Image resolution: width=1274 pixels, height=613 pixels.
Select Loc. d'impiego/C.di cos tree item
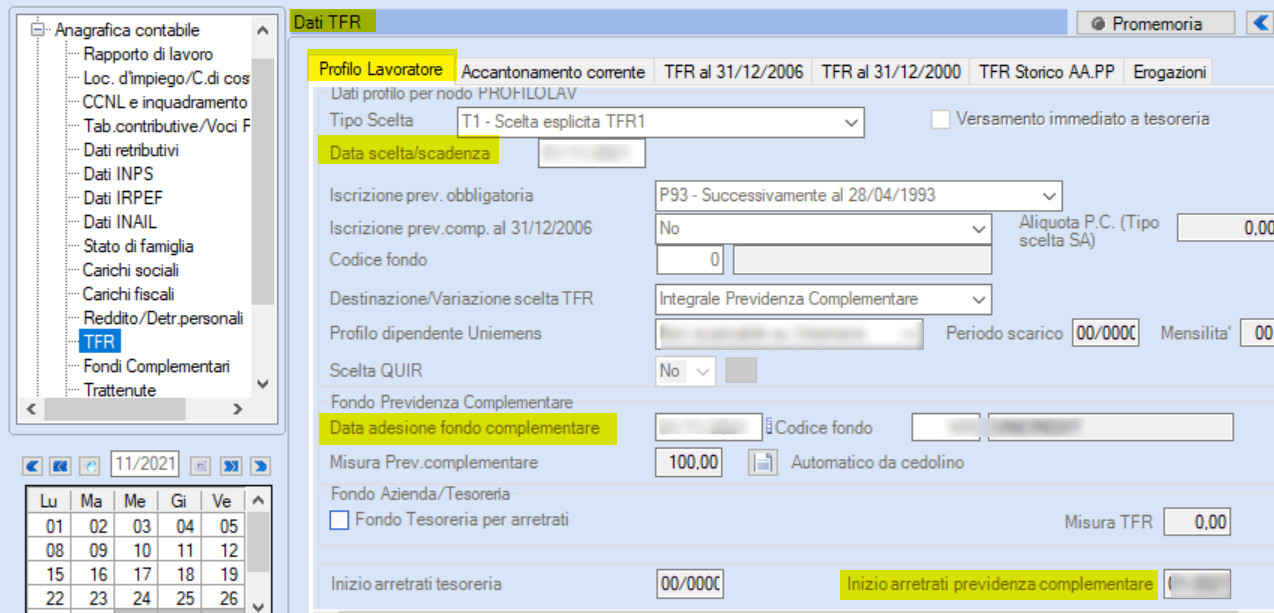click(166, 78)
